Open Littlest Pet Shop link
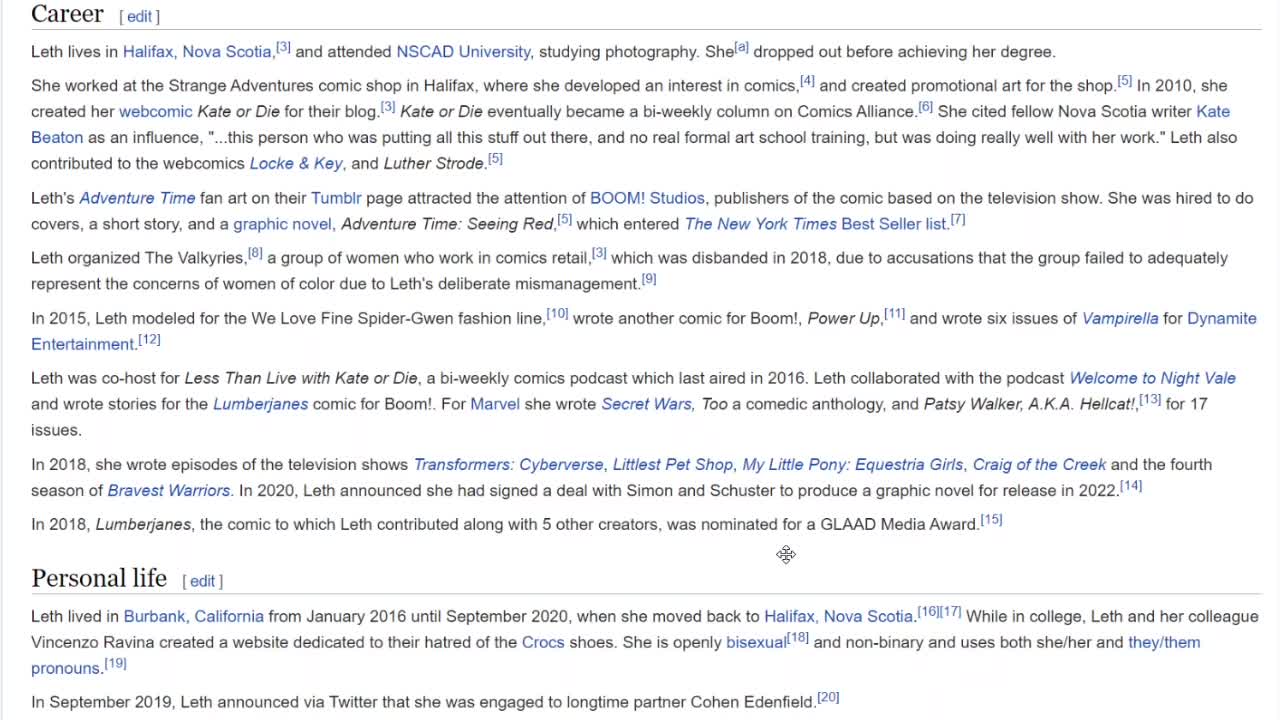 coord(673,464)
